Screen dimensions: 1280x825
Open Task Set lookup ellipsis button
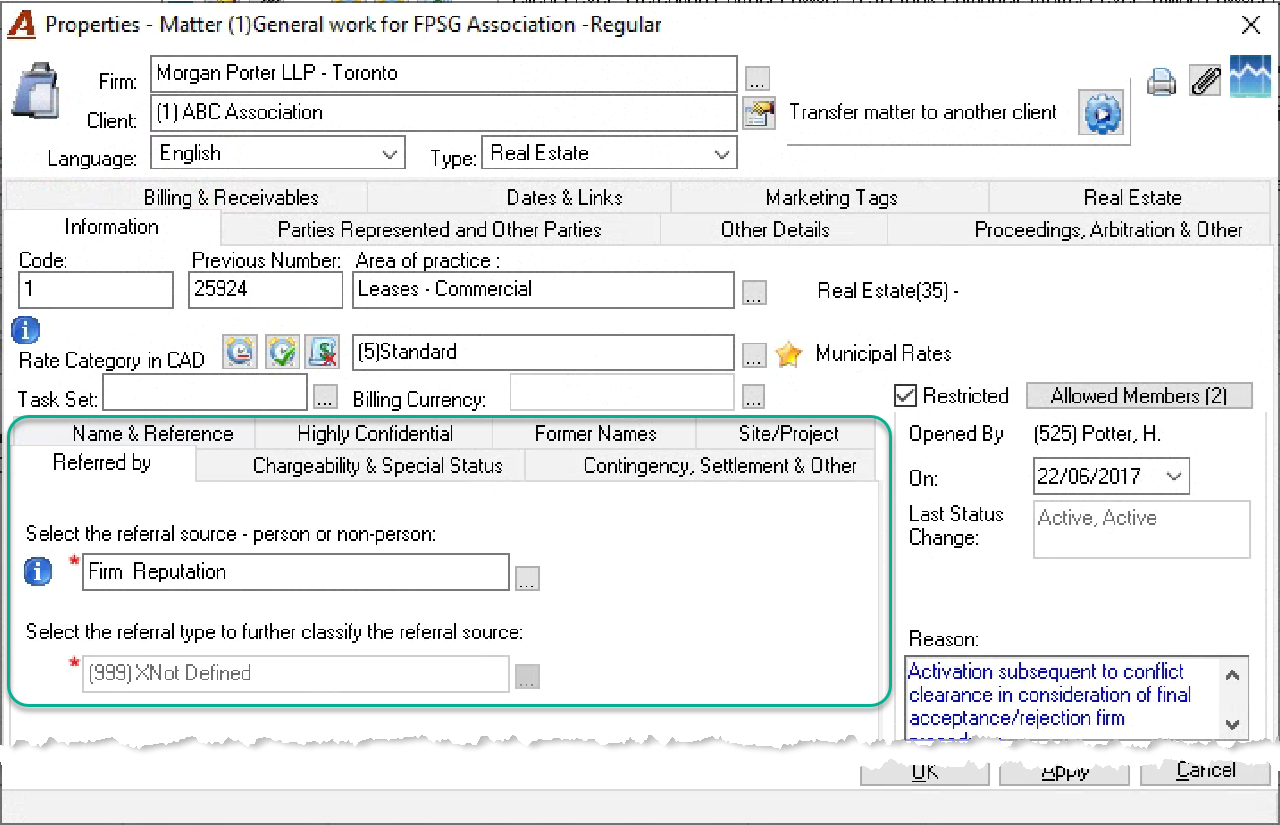[325, 397]
